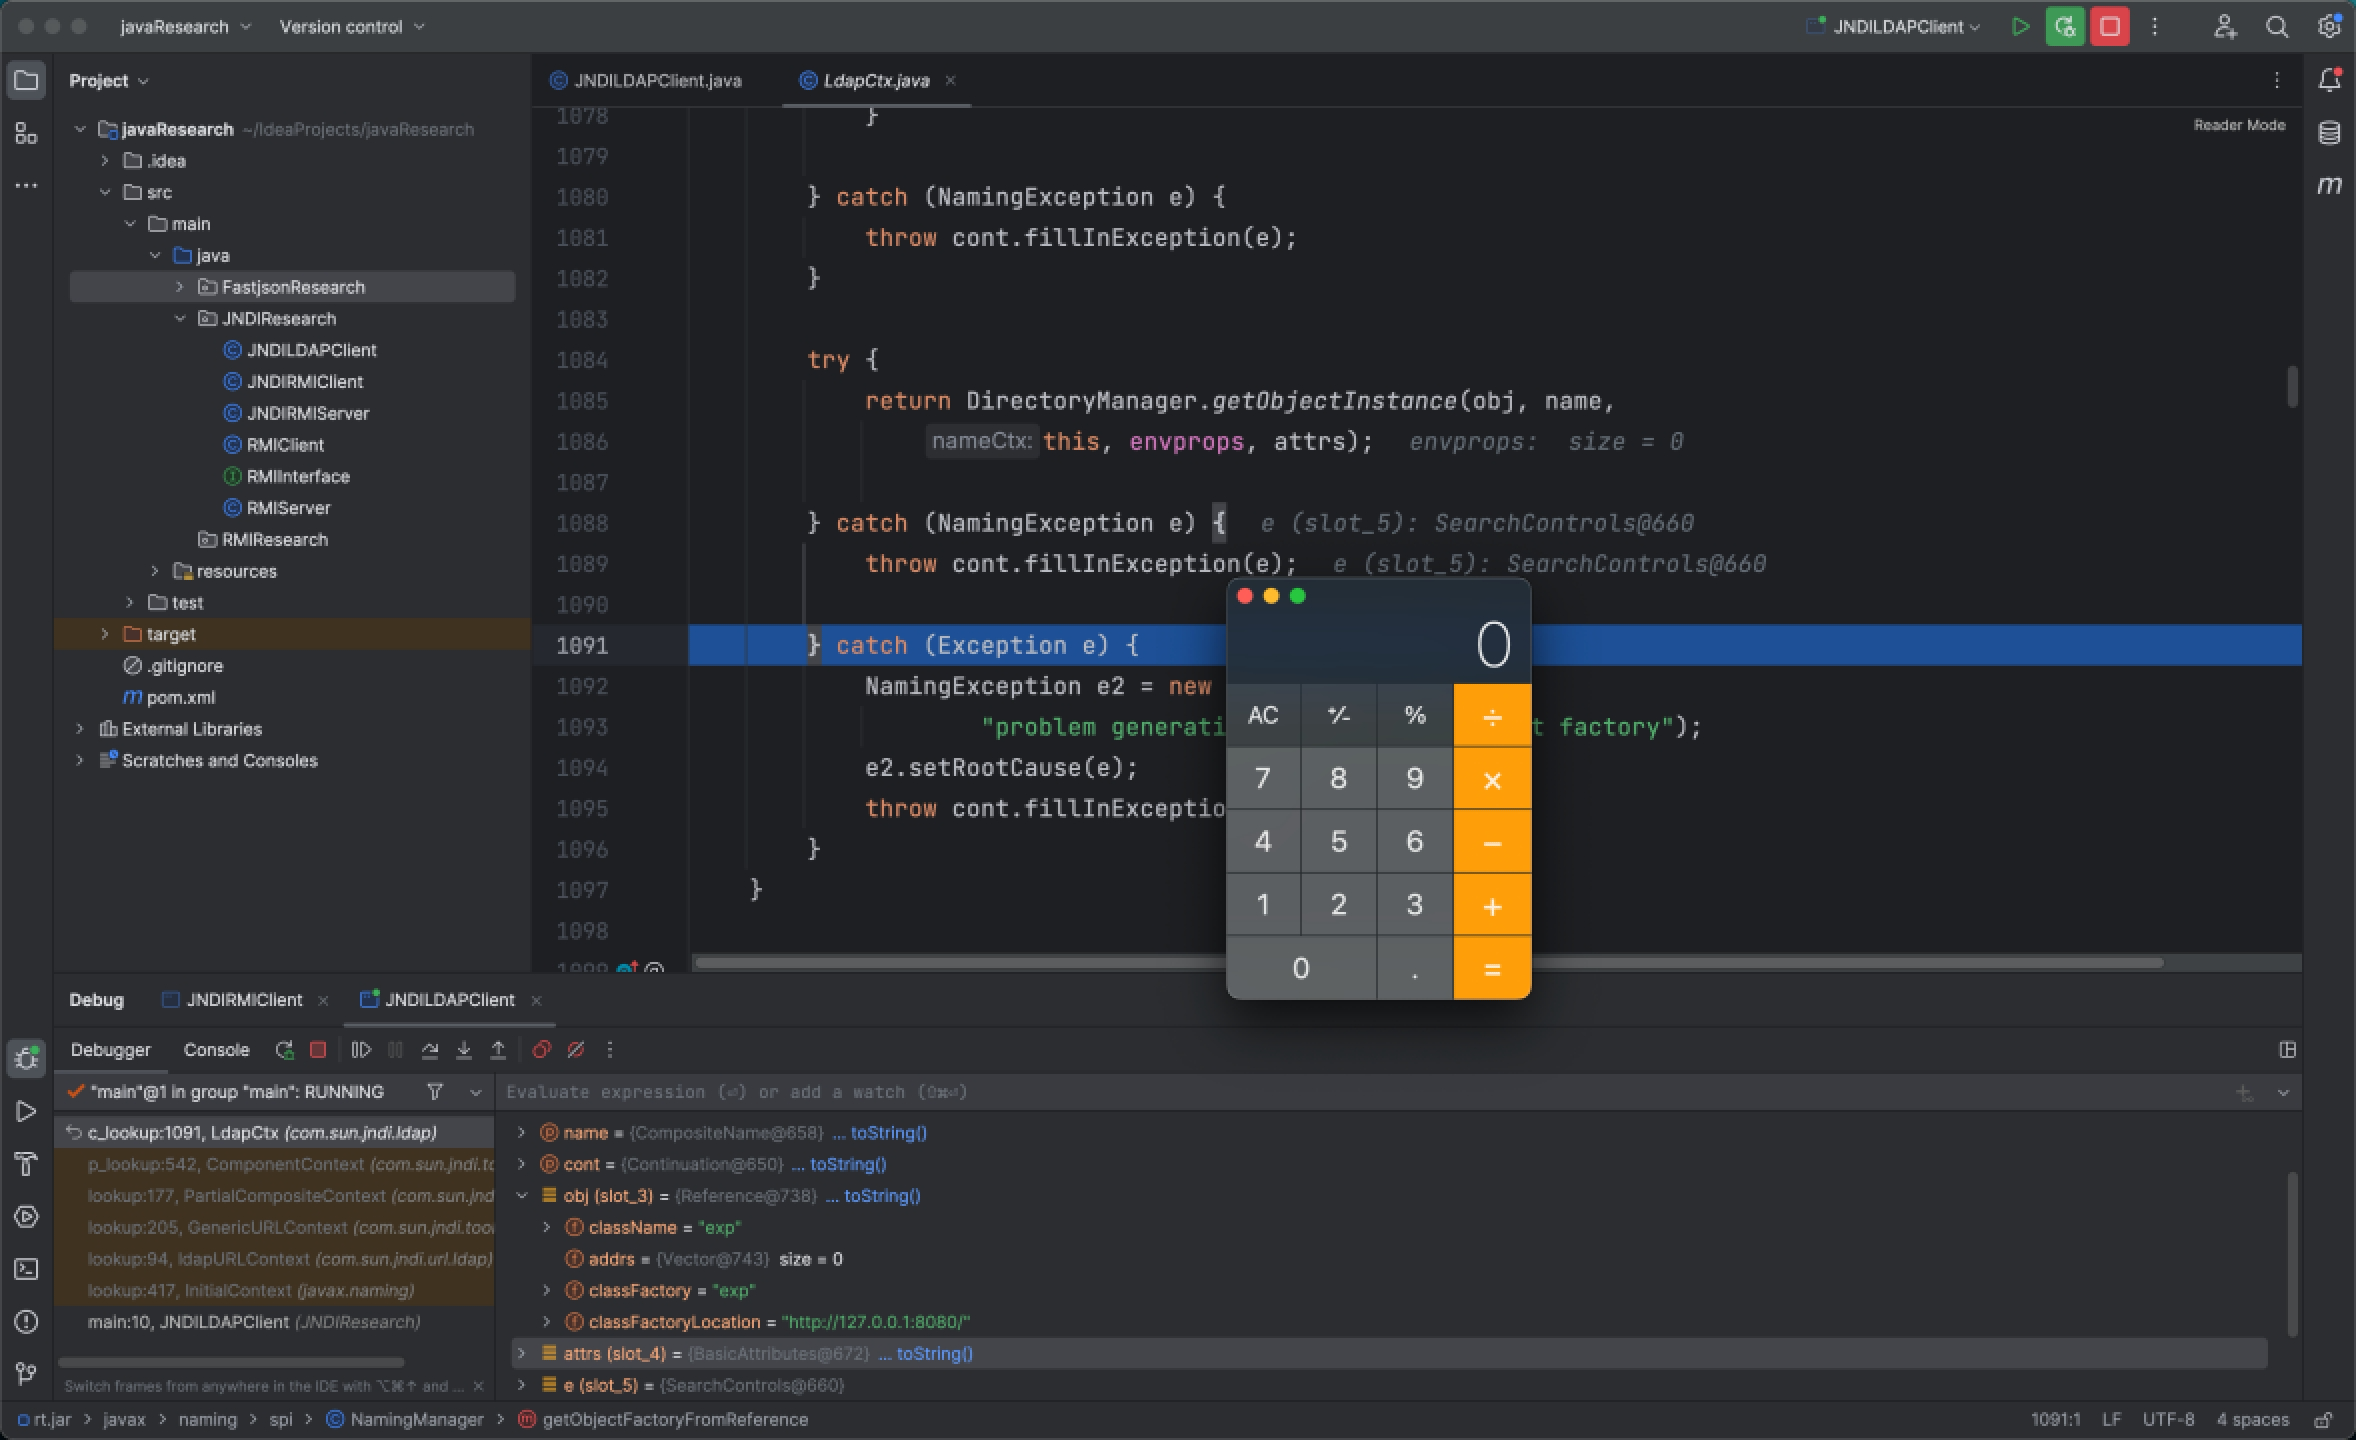This screenshot has height=1440, width=2356.
Task: Click NamingManager breadcrumb in status bar
Action: tap(405, 1420)
